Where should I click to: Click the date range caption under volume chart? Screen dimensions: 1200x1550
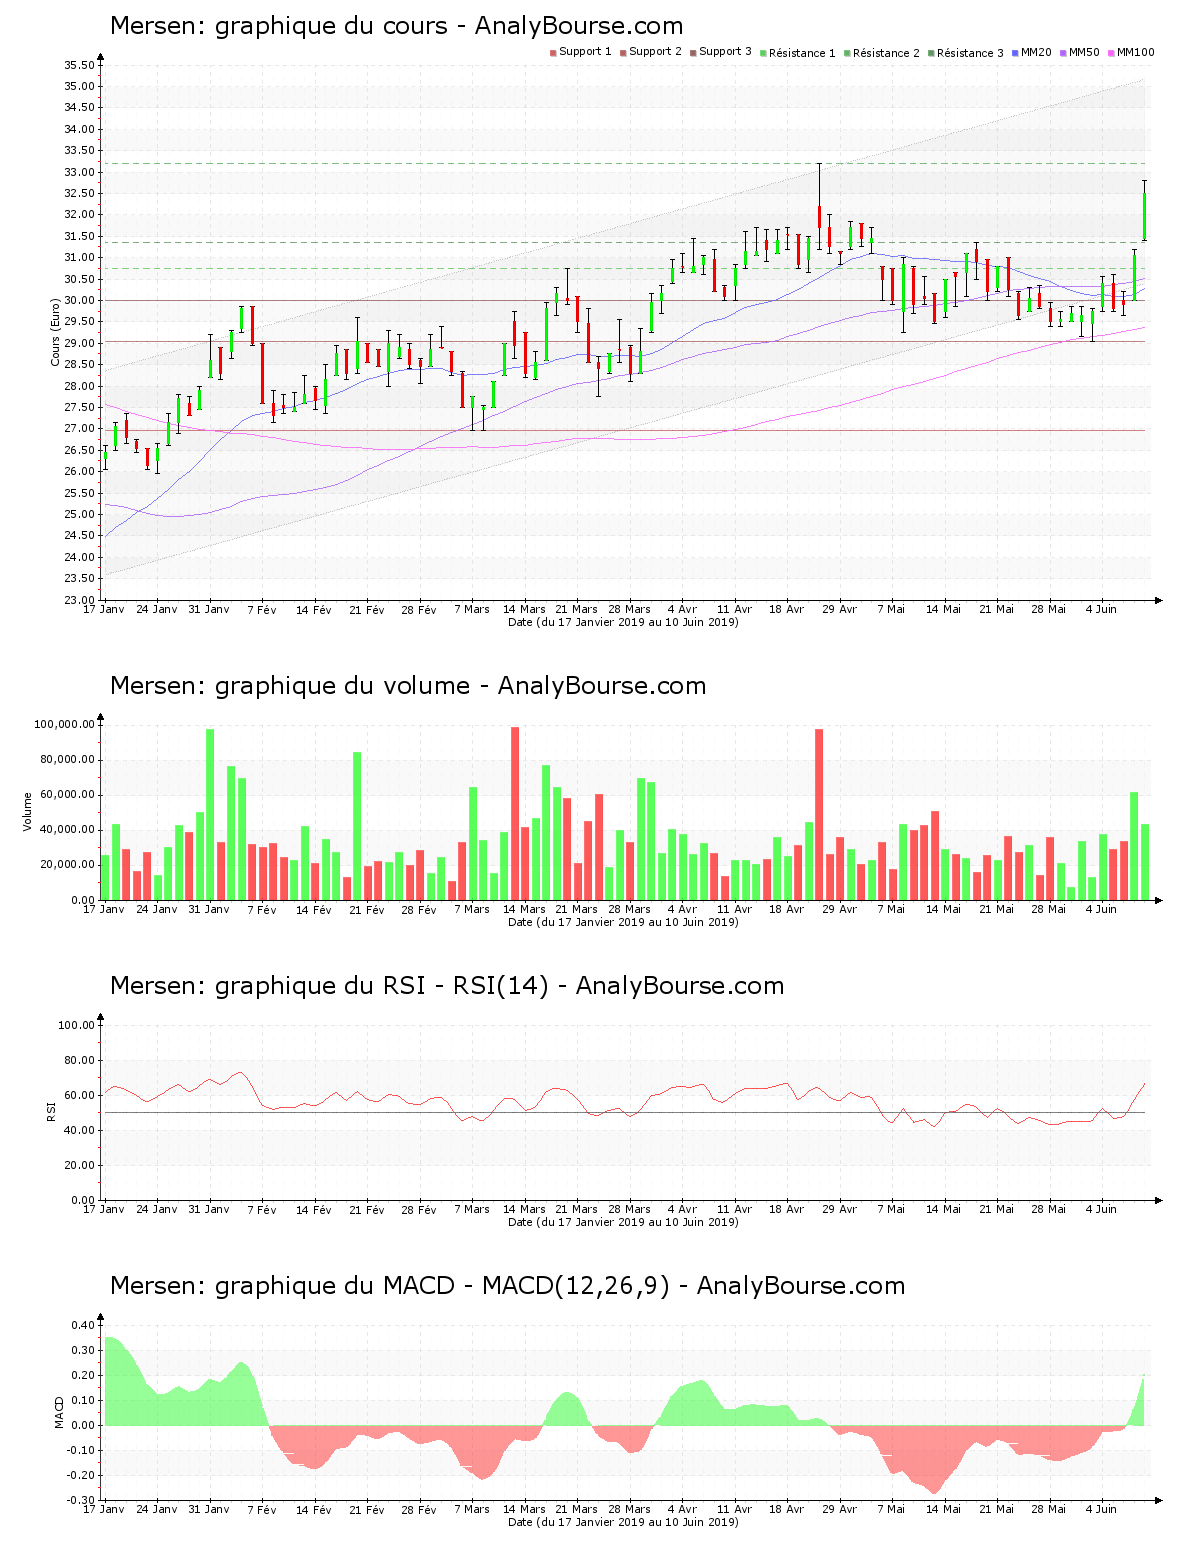623,922
